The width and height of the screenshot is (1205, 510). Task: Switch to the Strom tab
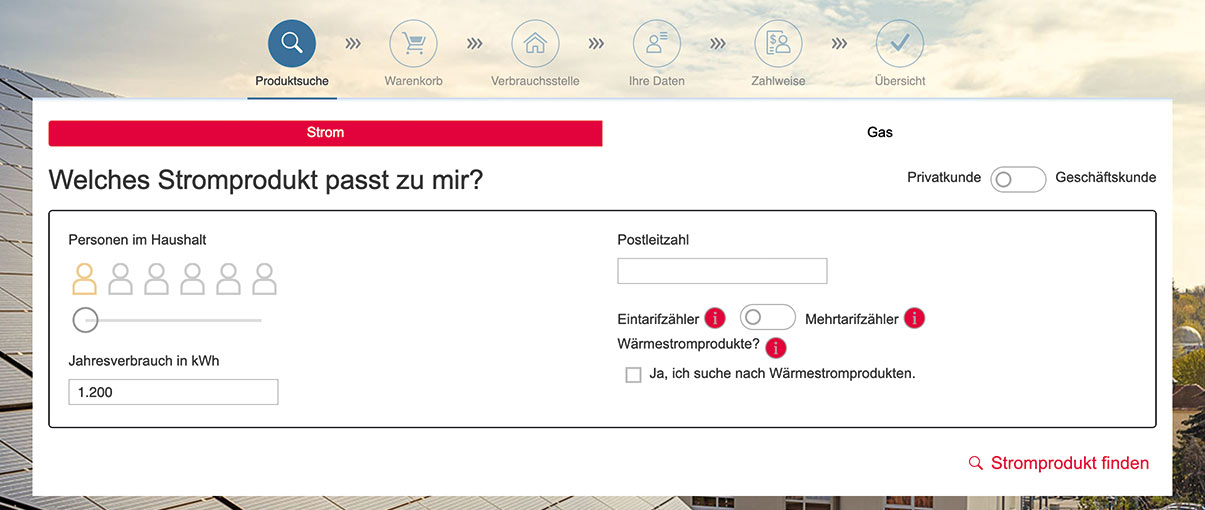325,133
